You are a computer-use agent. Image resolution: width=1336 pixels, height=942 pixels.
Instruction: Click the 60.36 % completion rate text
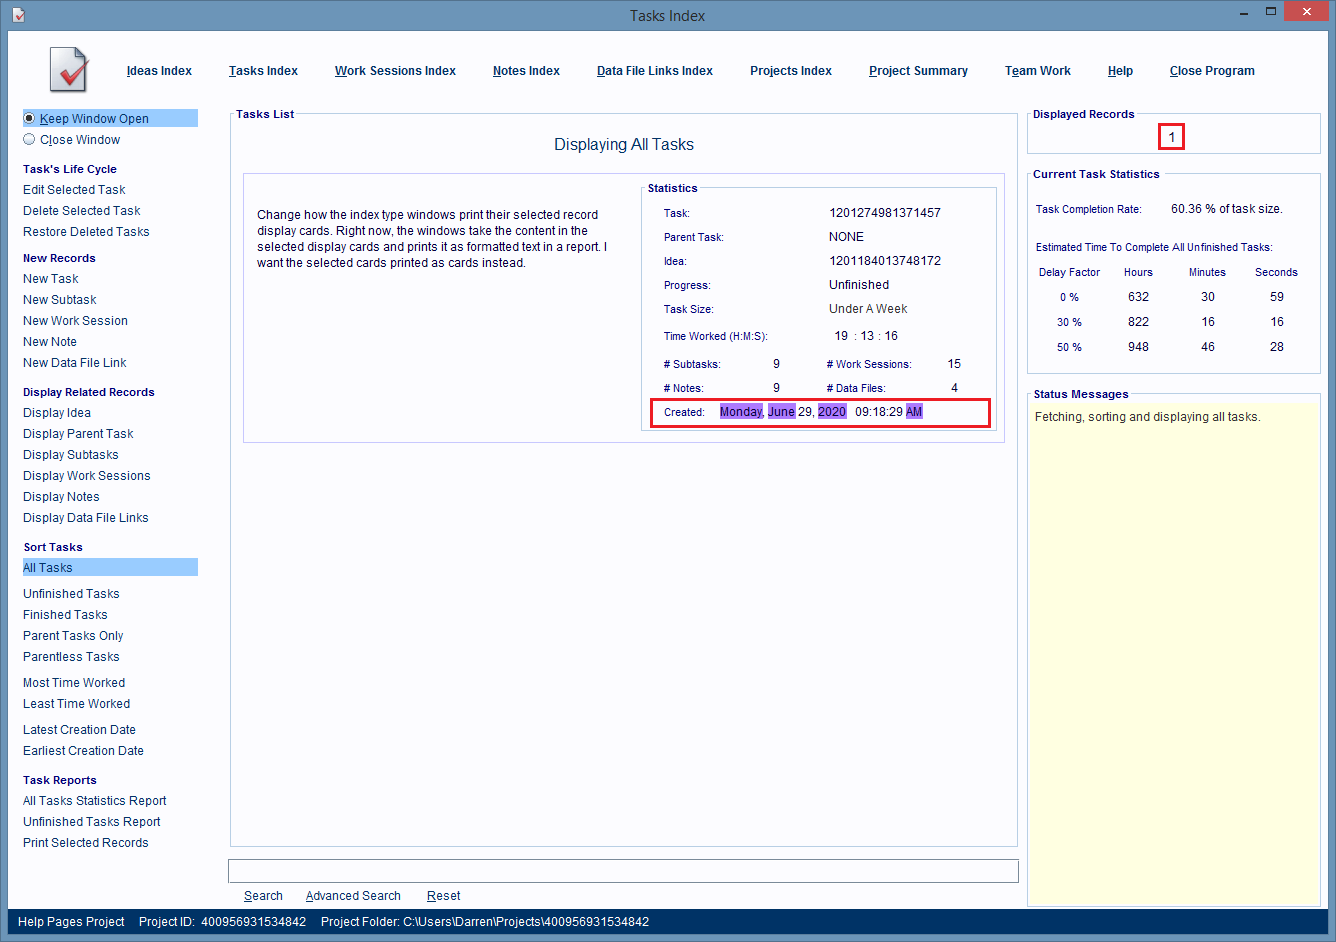tap(1227, 209)
